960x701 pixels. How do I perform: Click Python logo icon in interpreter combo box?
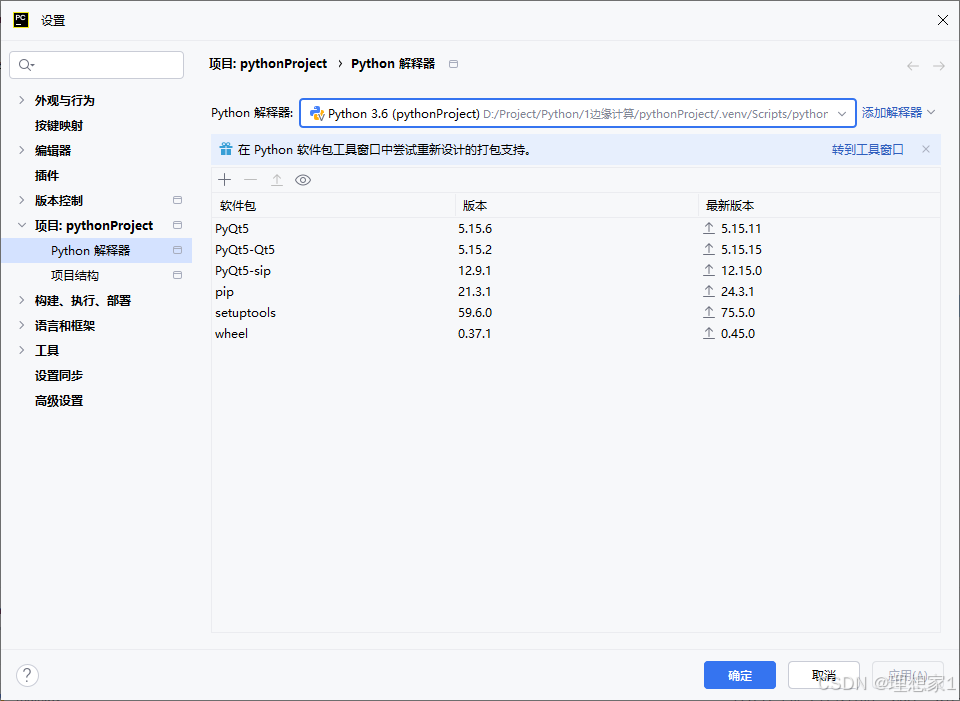point(317,113)
